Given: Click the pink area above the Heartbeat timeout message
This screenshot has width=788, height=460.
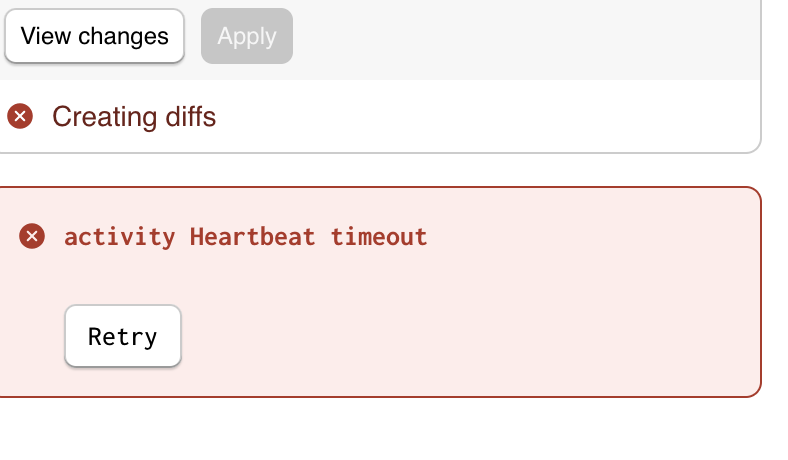Looking at the screenshot, I should pyautogui.click(x=382, y=205).
